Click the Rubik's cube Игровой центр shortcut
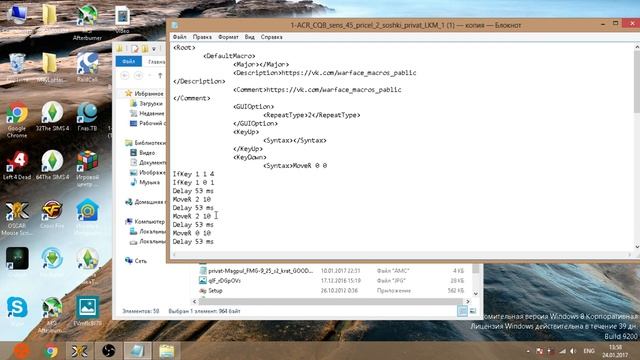The height and width of the screenshot is (360, 640). pyautogui.click(x=87, y=168)
